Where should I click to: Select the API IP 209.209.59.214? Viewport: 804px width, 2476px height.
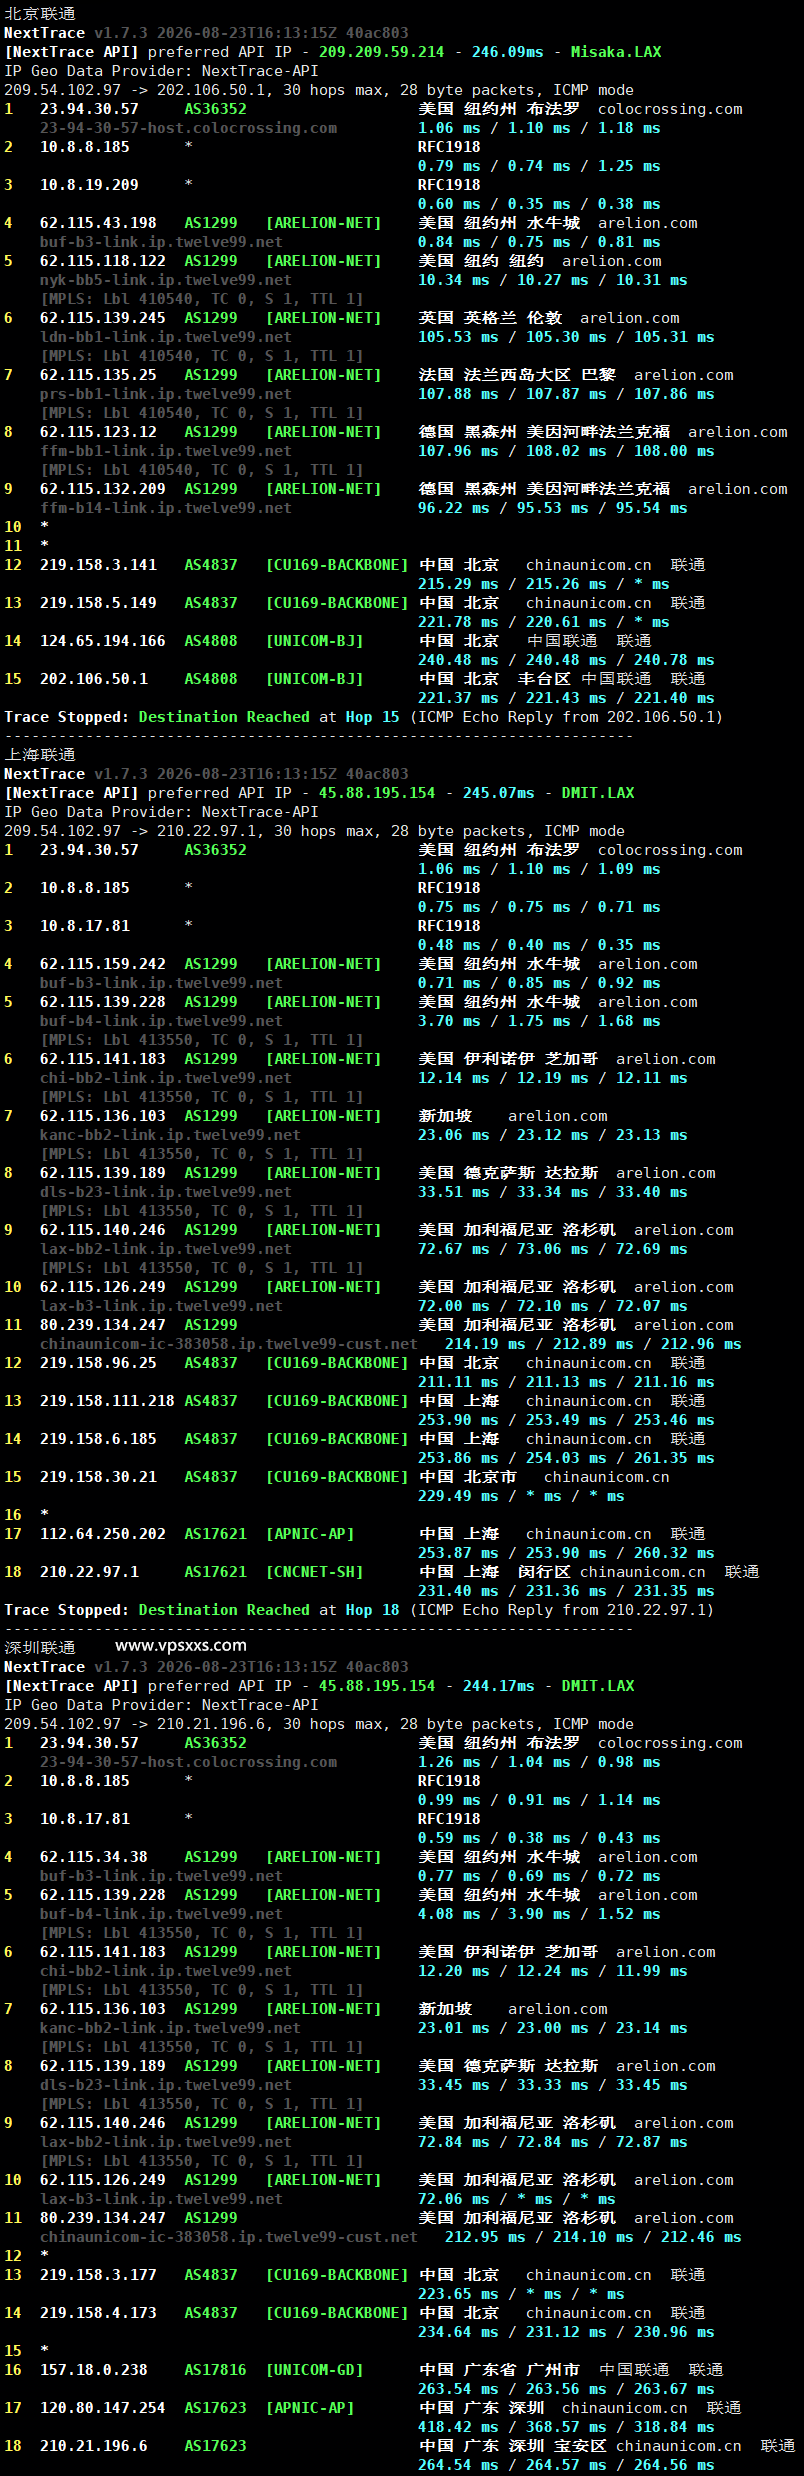[x=381, y=52]
